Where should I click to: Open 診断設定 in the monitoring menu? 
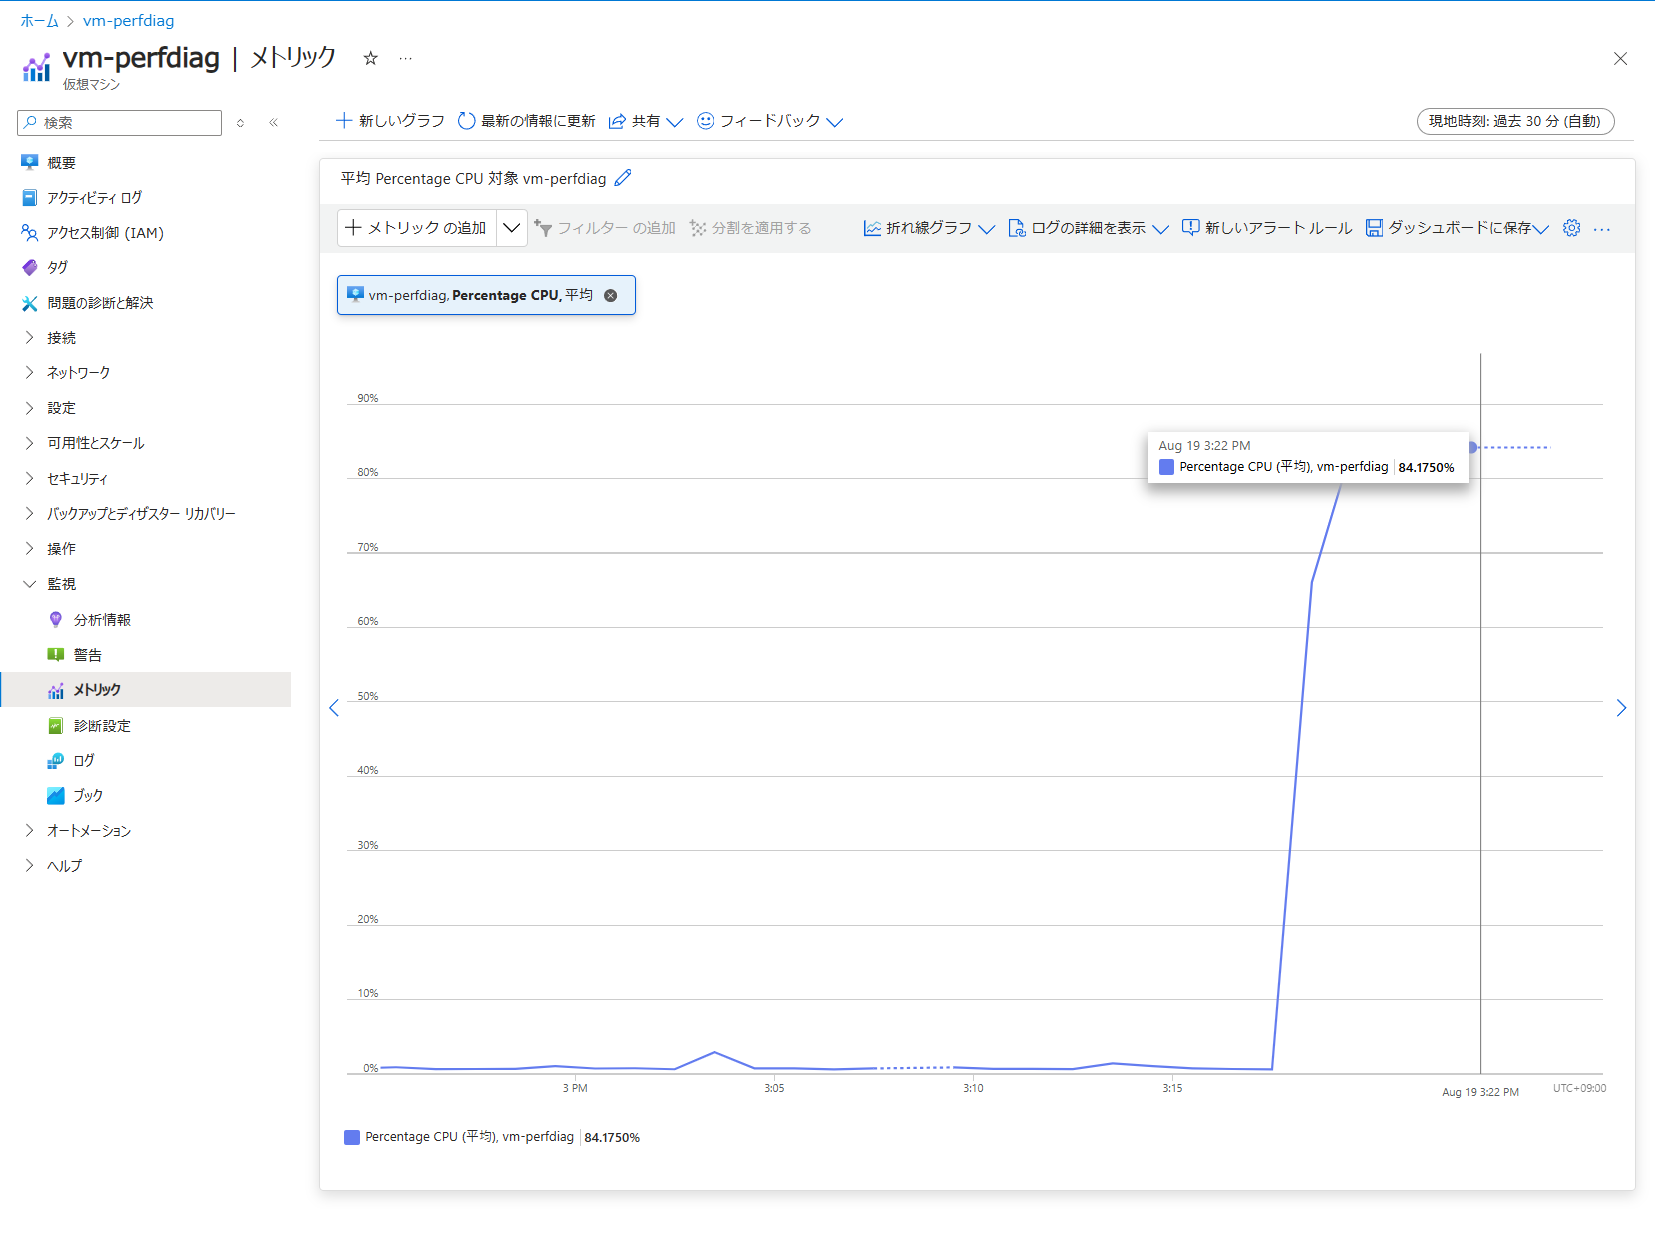(x=101, y=726)
